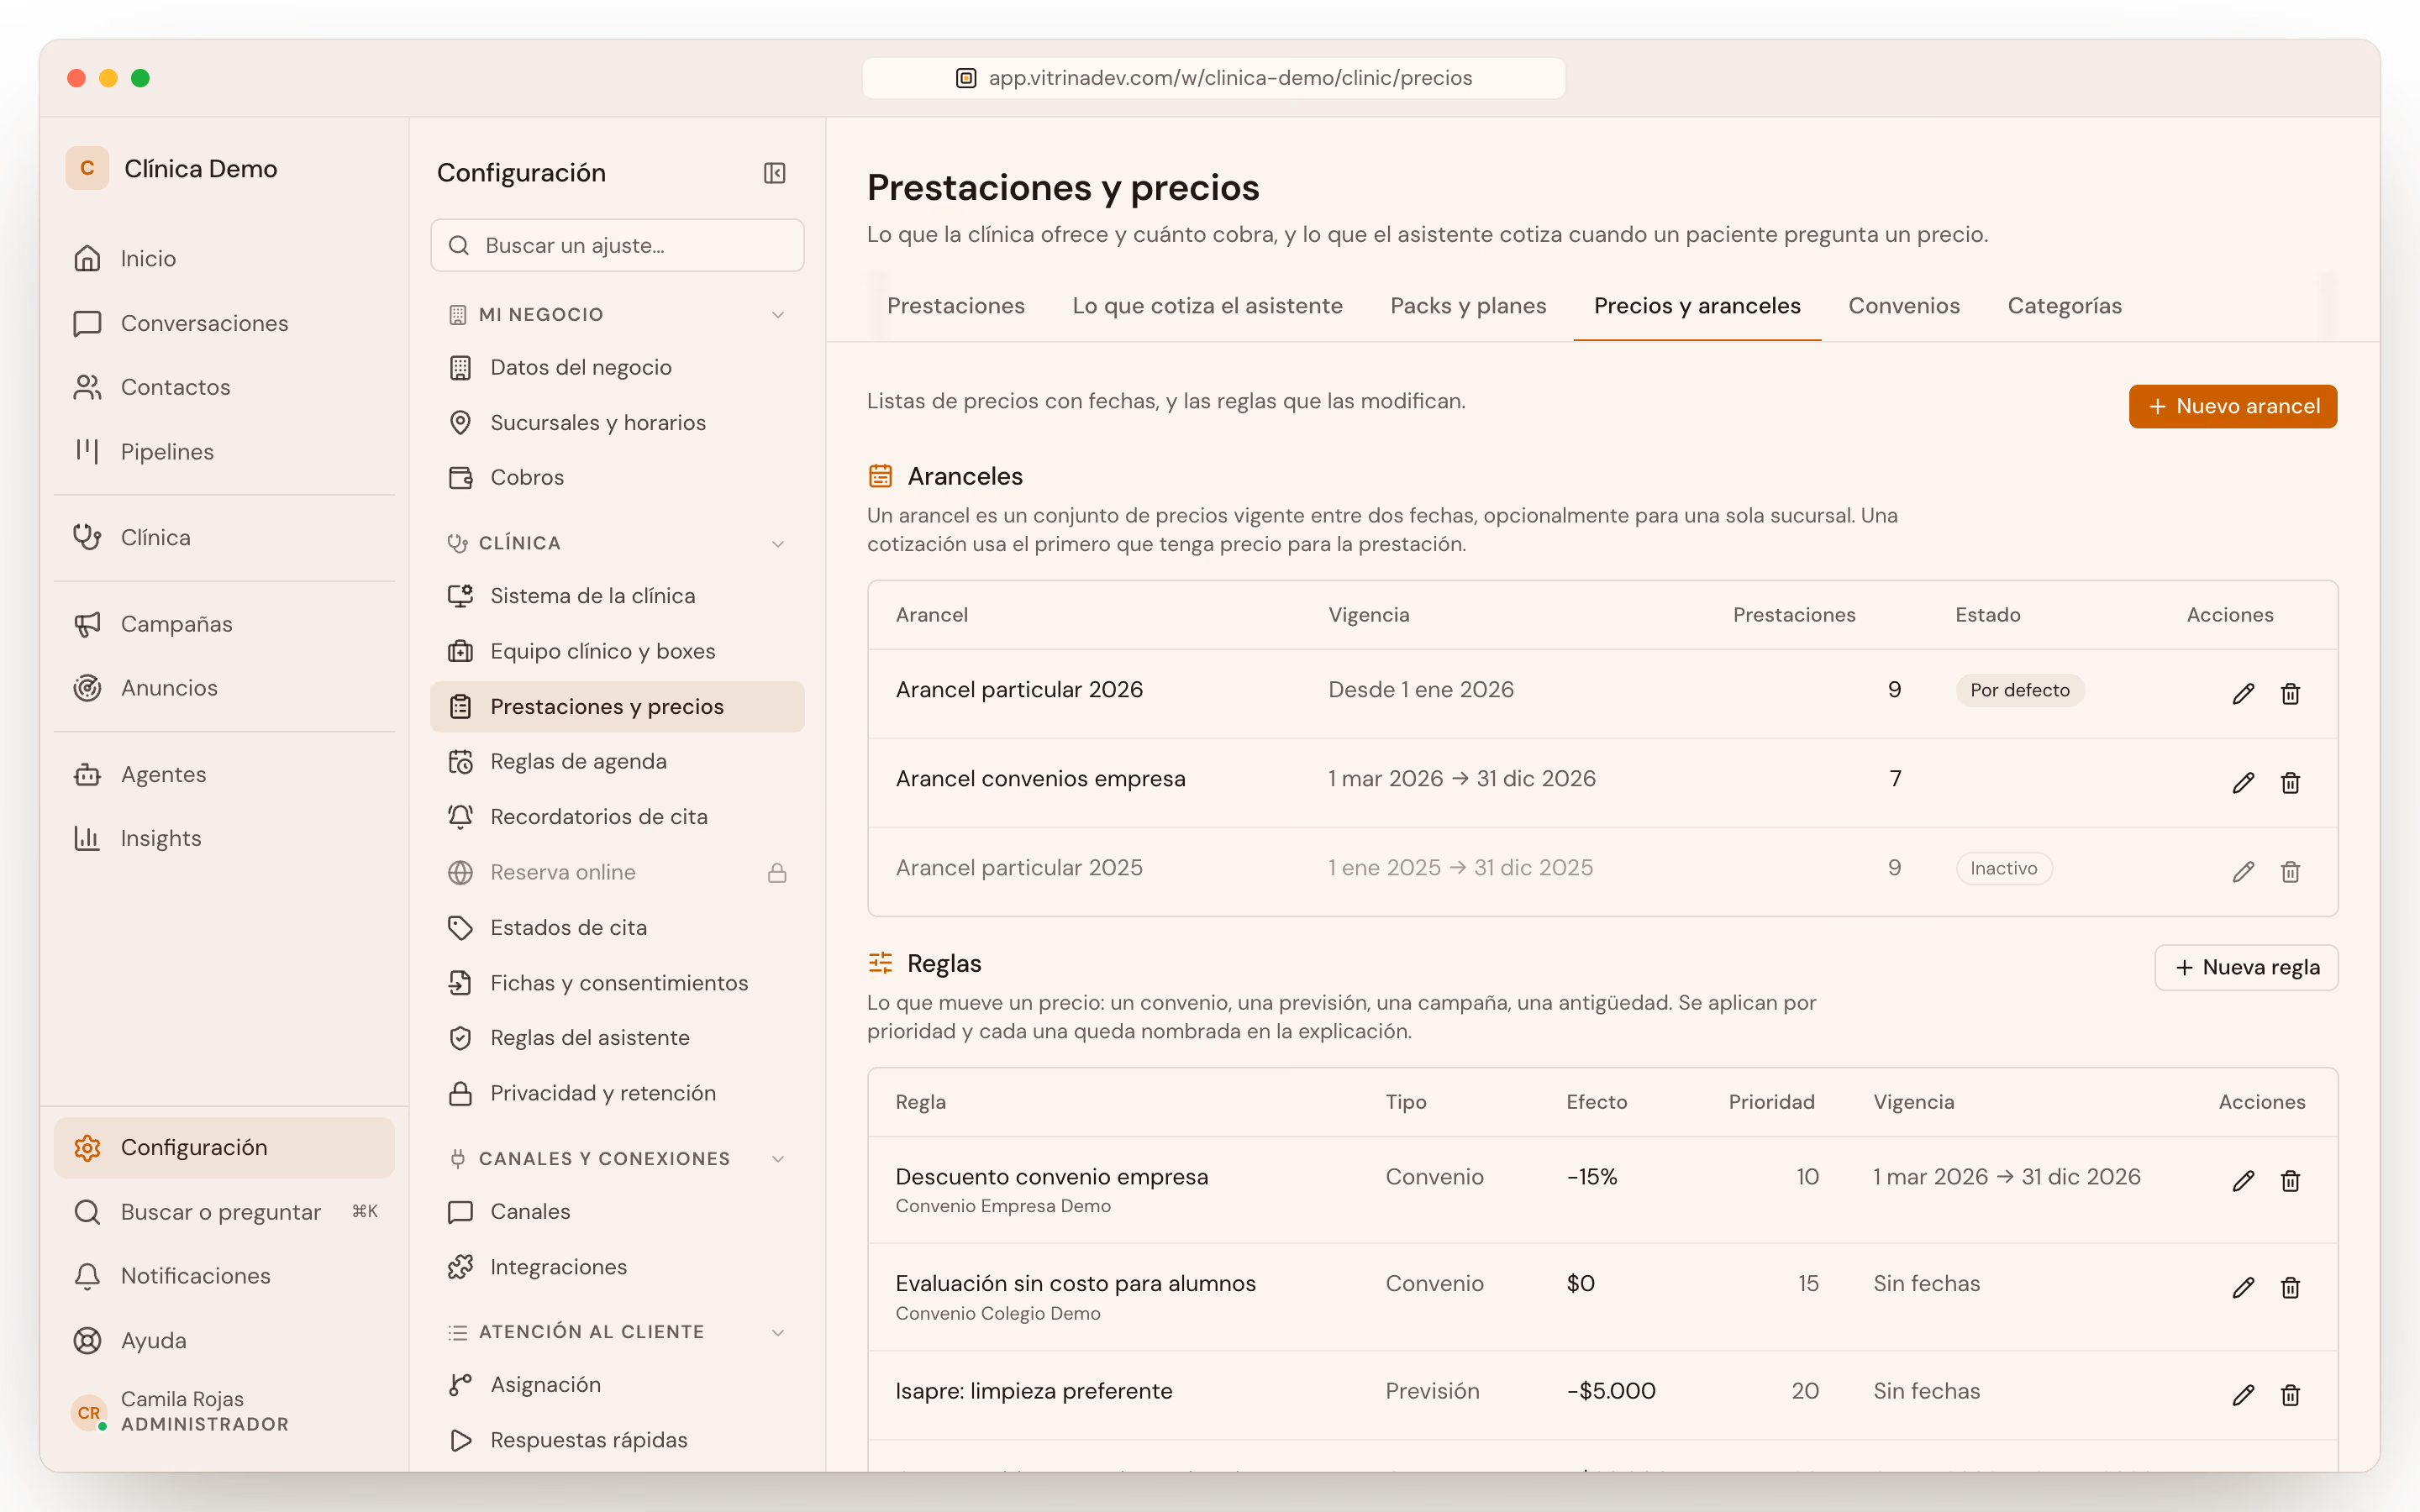
Task: Click the Nuevo arancel button
Action: (2232, 406)
